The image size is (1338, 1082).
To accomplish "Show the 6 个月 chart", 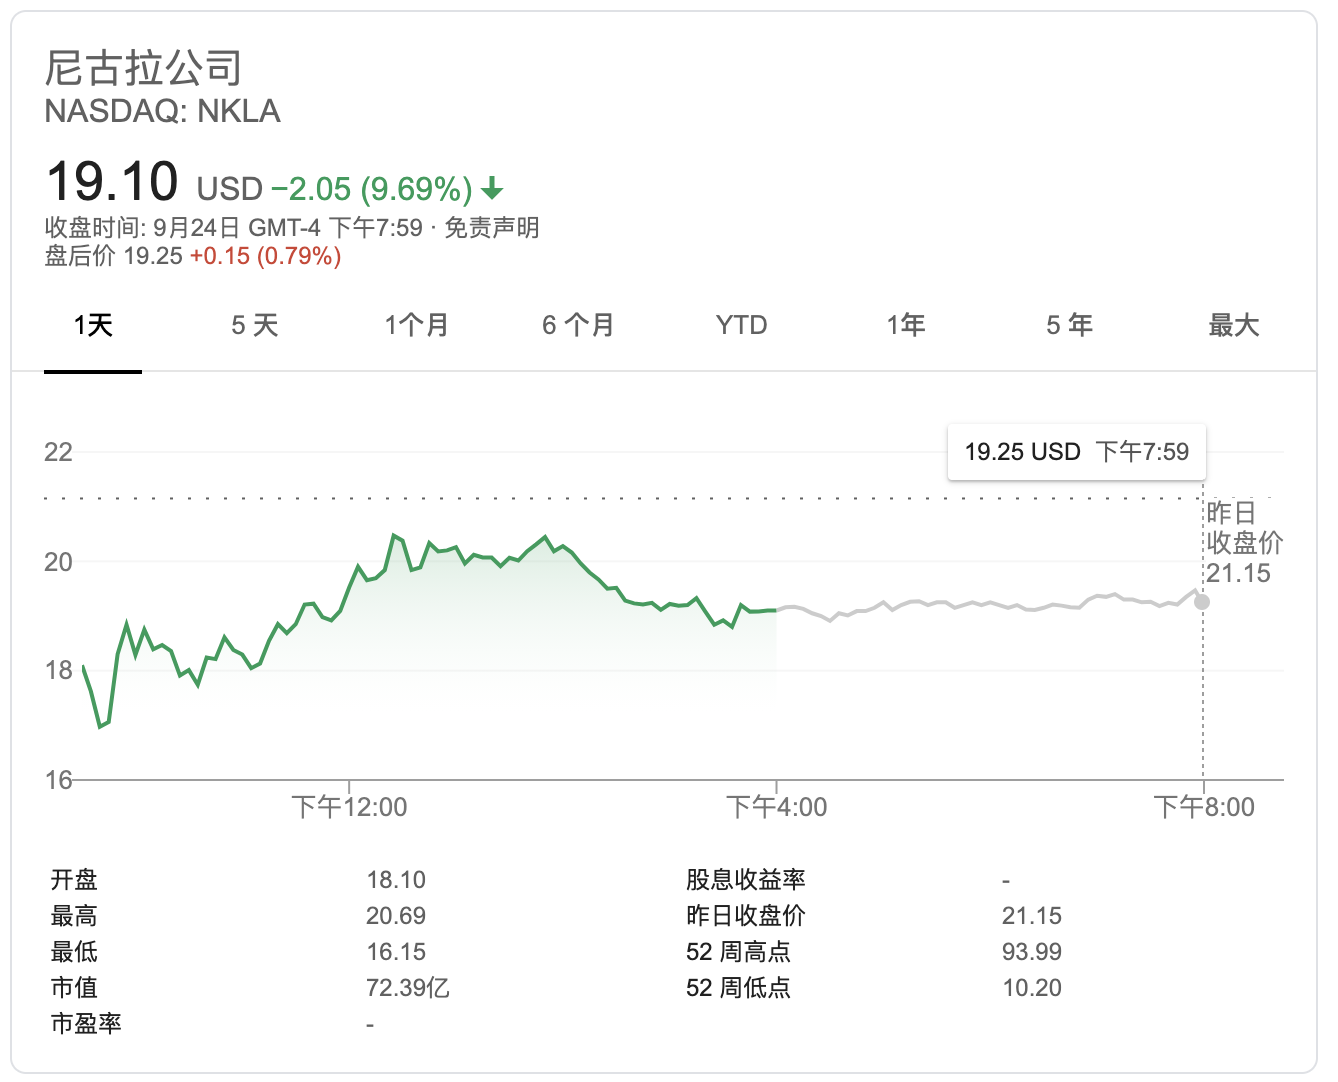I will [578, 325].
